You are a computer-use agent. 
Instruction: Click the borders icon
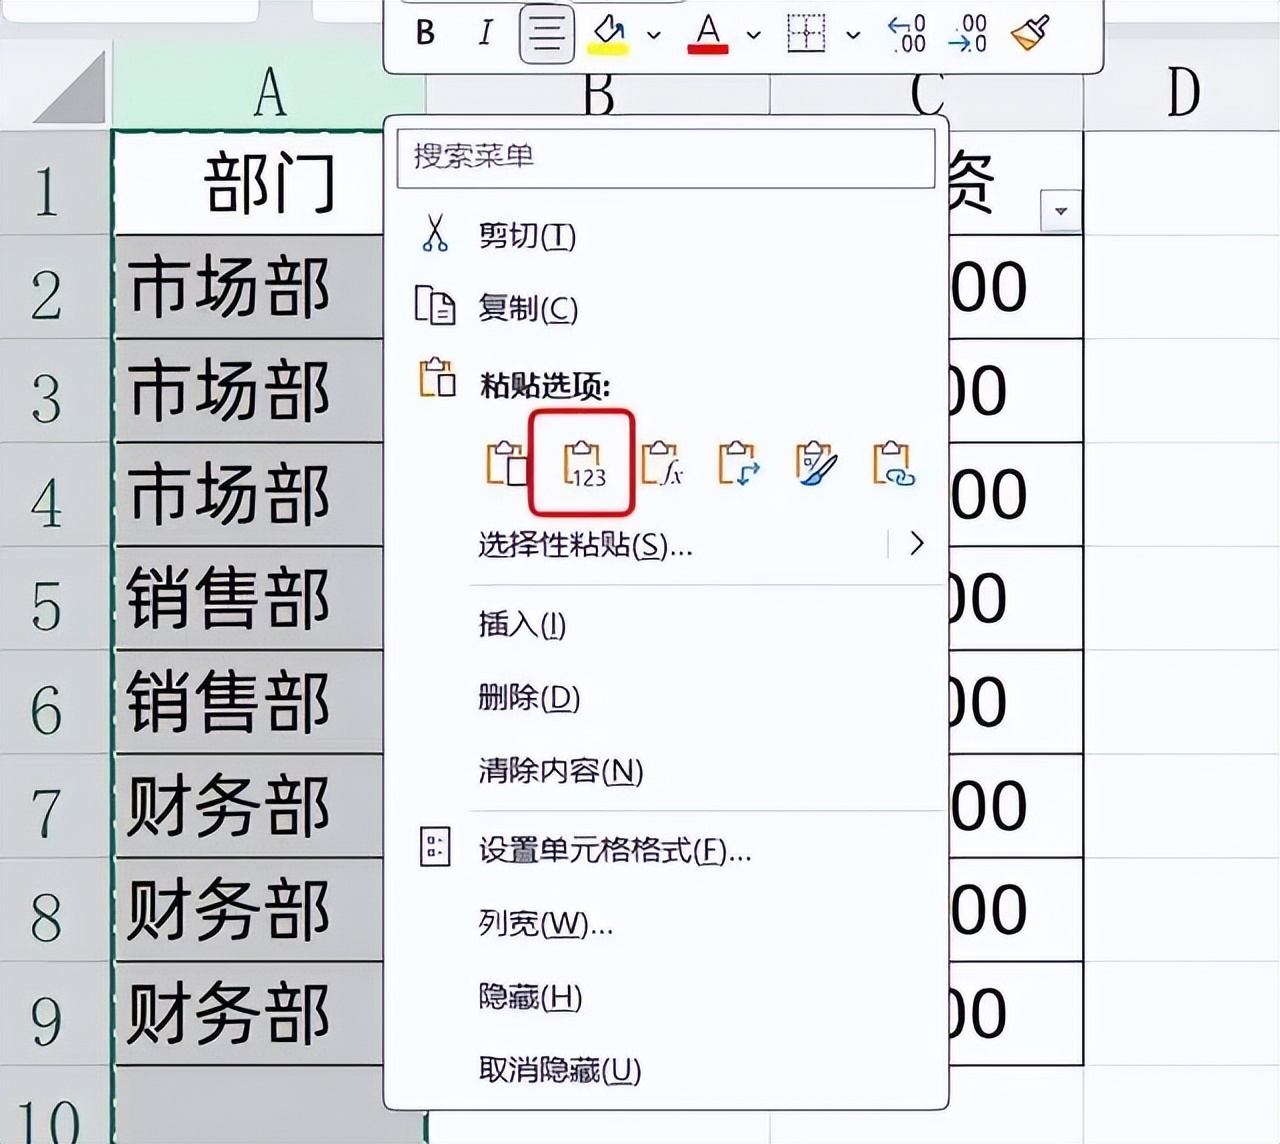point(806,33)
